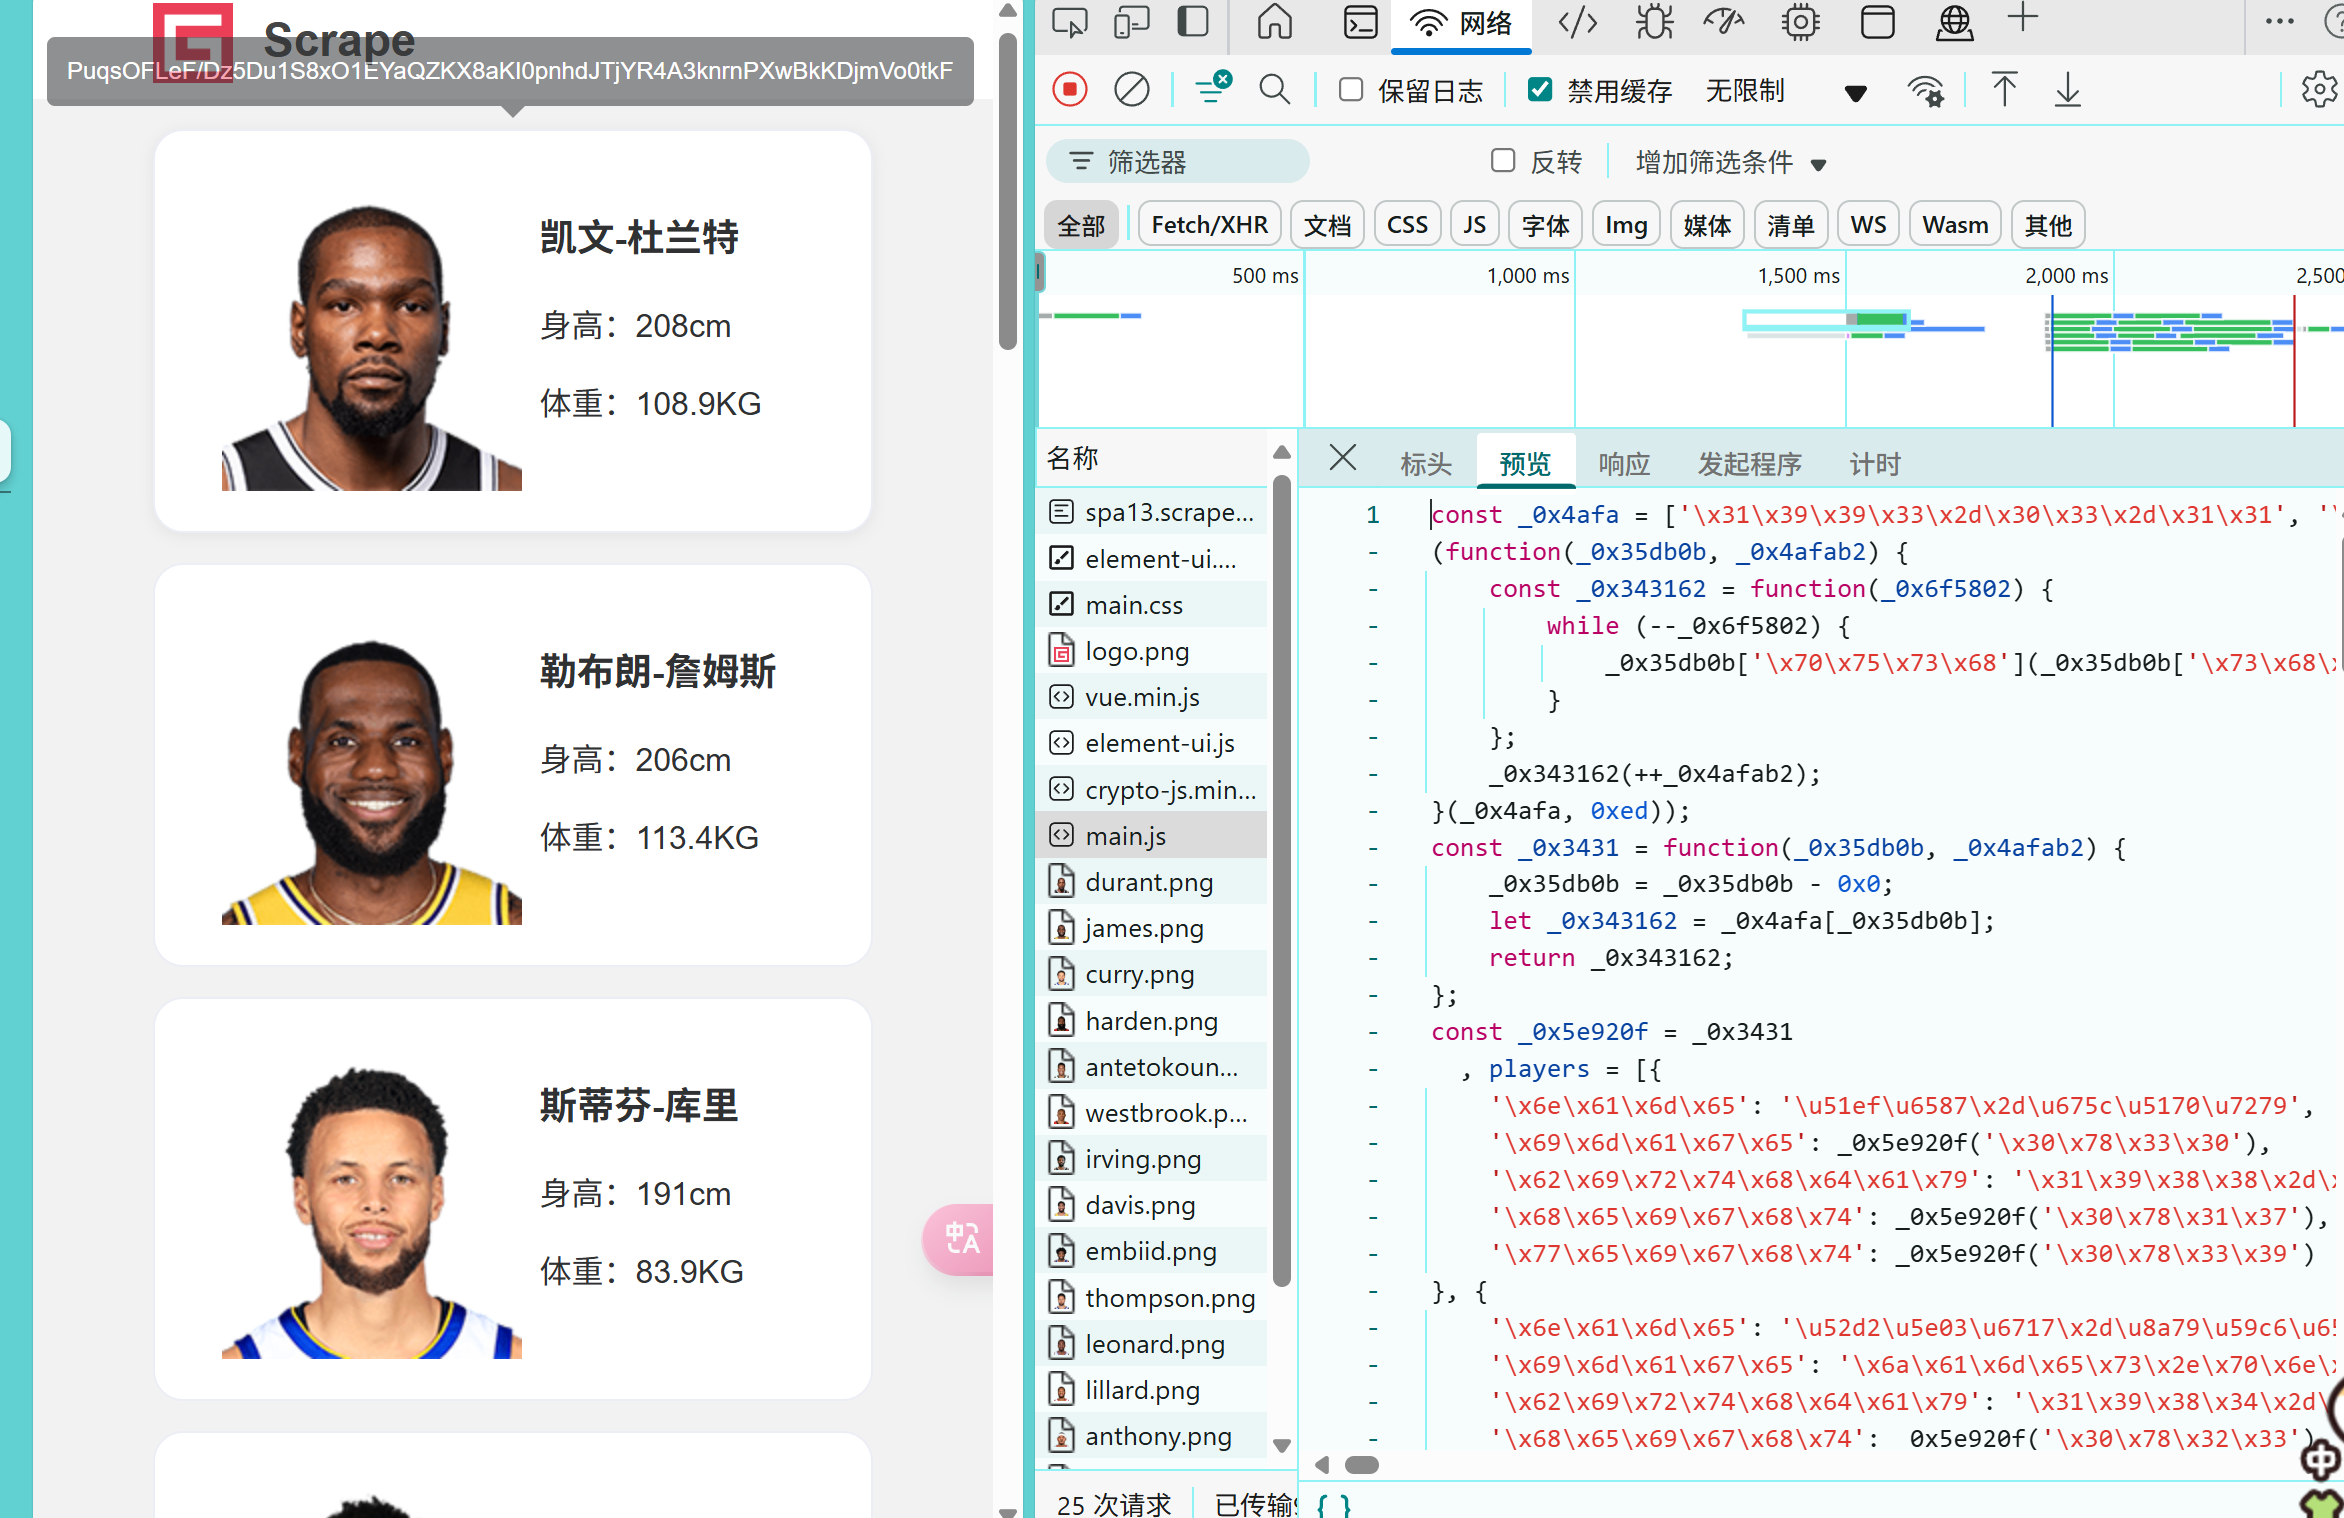2344x1518 pixels.
Task: Check the 反转 invert filter box
Action: point(1504,161)
